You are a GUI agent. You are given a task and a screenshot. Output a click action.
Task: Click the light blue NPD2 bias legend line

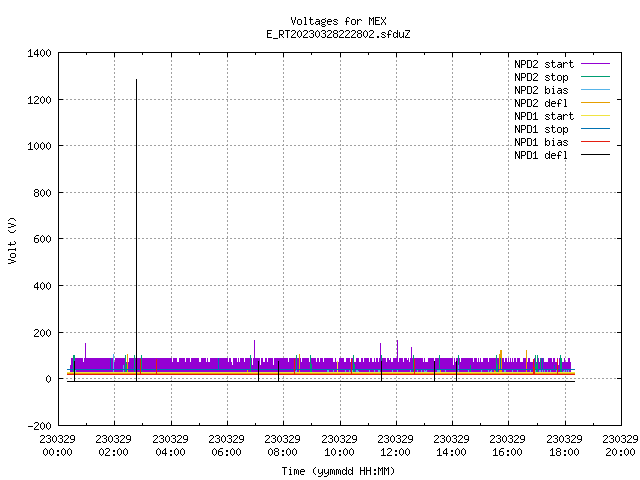[595, 89]
